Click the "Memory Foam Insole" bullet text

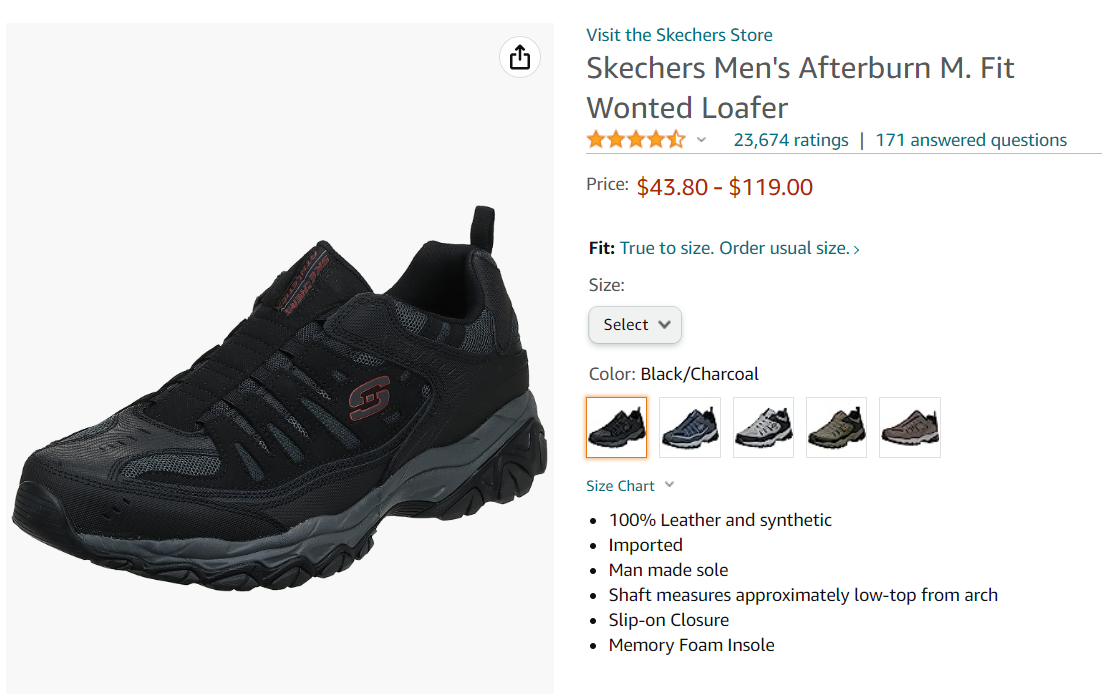tap(691, 645)
